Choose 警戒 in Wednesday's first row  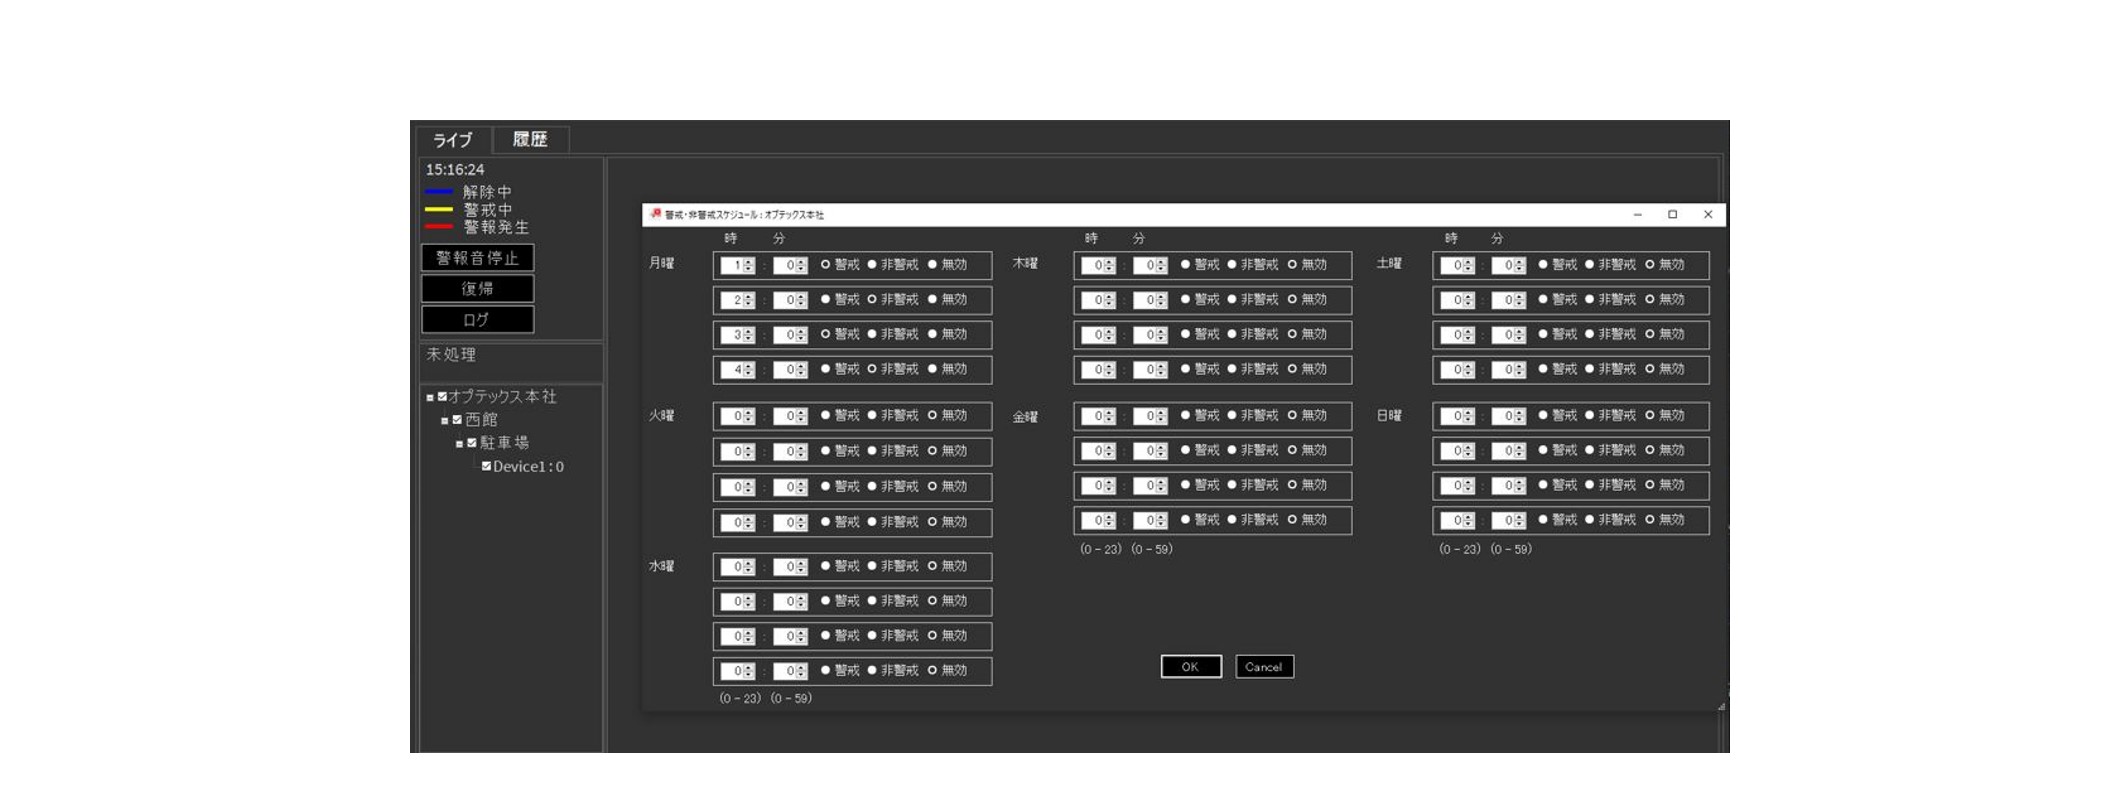point(825,566)
